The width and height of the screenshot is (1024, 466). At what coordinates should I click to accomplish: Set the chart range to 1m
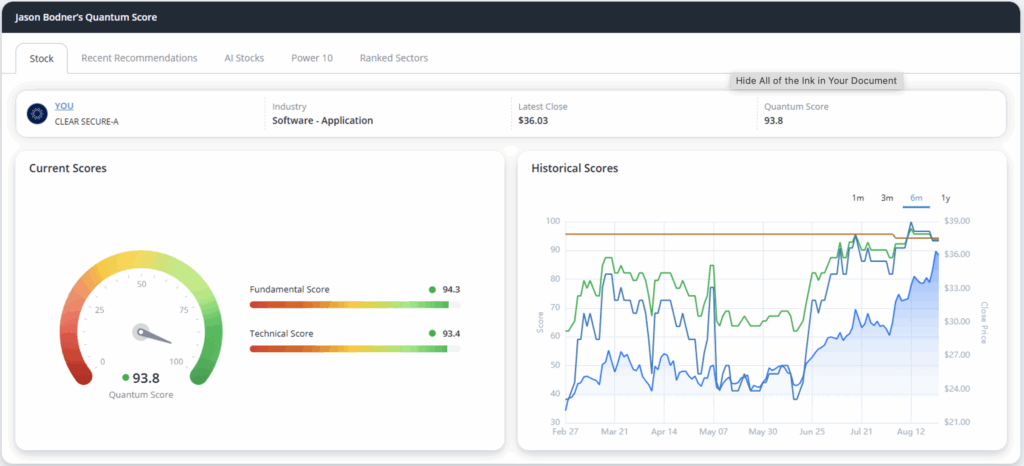pyautogui.click(x=858, y=198)
